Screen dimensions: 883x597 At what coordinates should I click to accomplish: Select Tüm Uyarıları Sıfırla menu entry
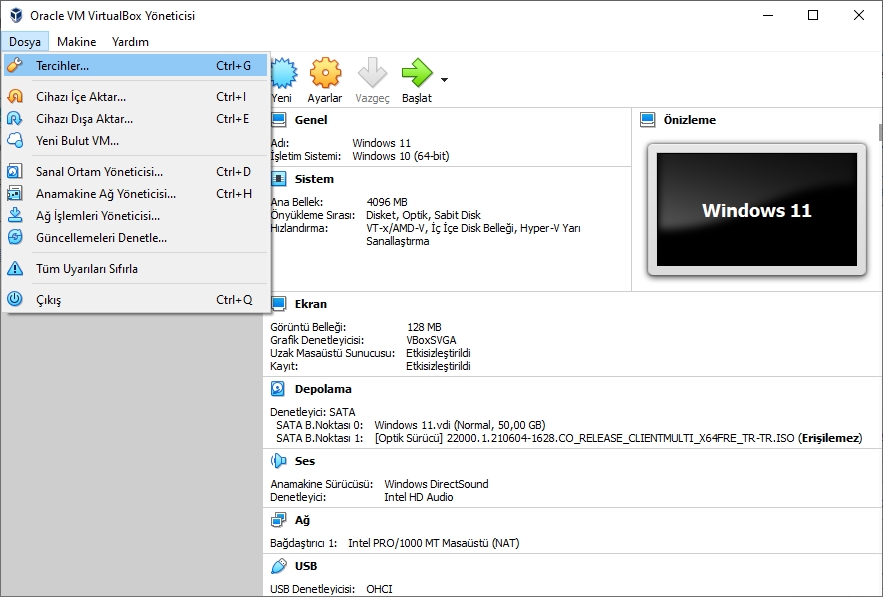click(x=136, y=268)
